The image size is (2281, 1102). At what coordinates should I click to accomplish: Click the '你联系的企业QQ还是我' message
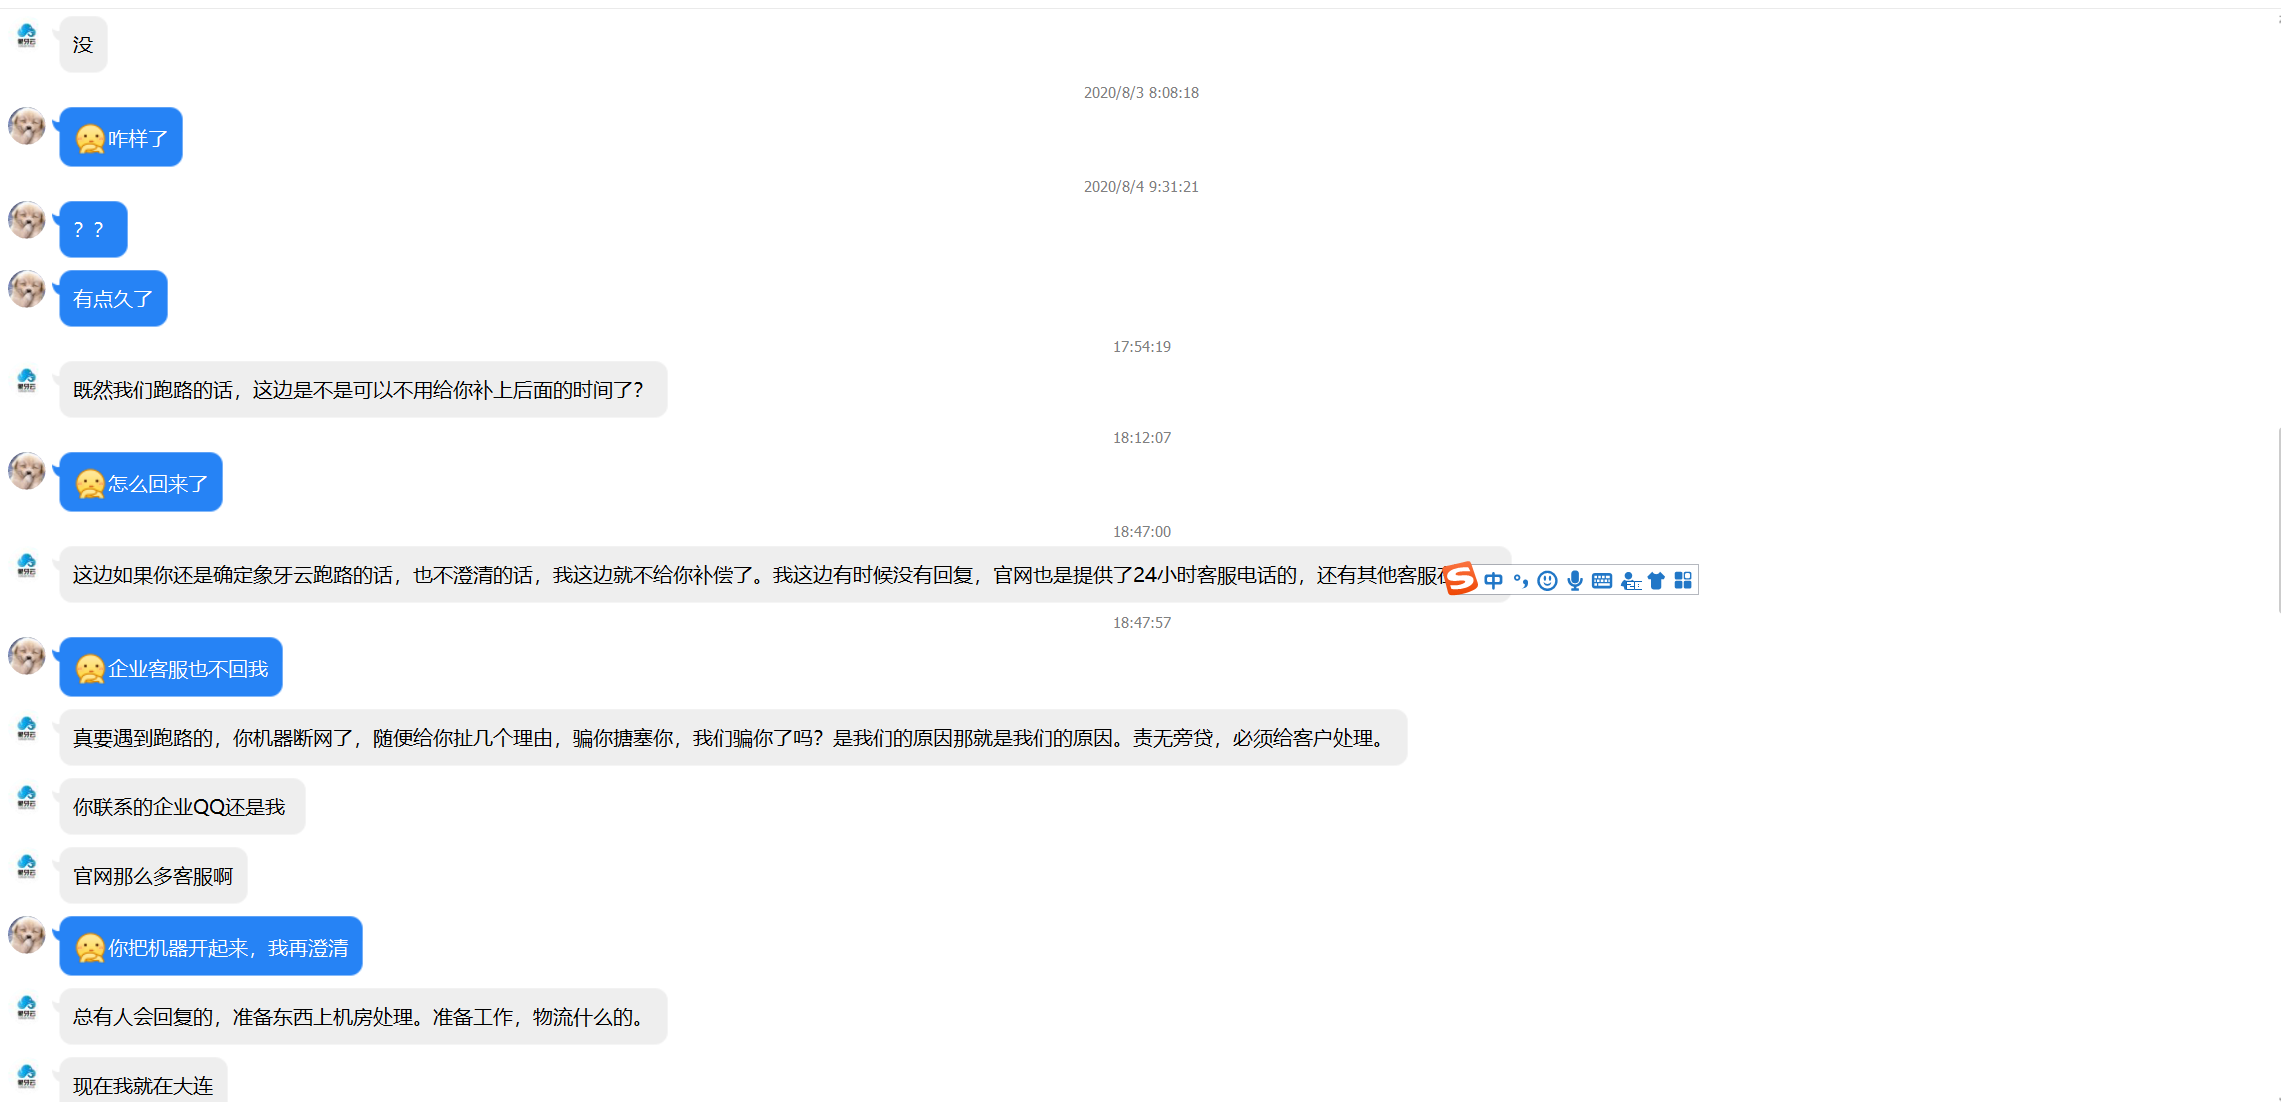(x=181, y=807)
